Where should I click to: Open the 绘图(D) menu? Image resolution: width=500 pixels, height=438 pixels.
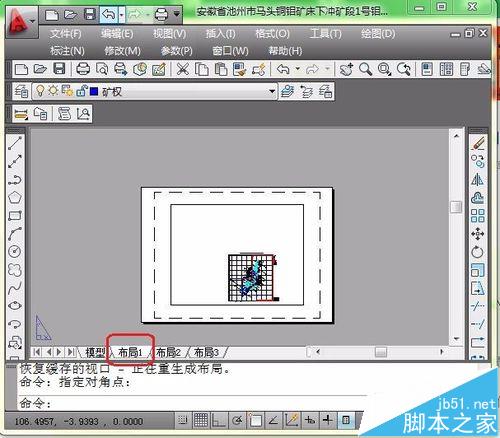coord(378,34)
